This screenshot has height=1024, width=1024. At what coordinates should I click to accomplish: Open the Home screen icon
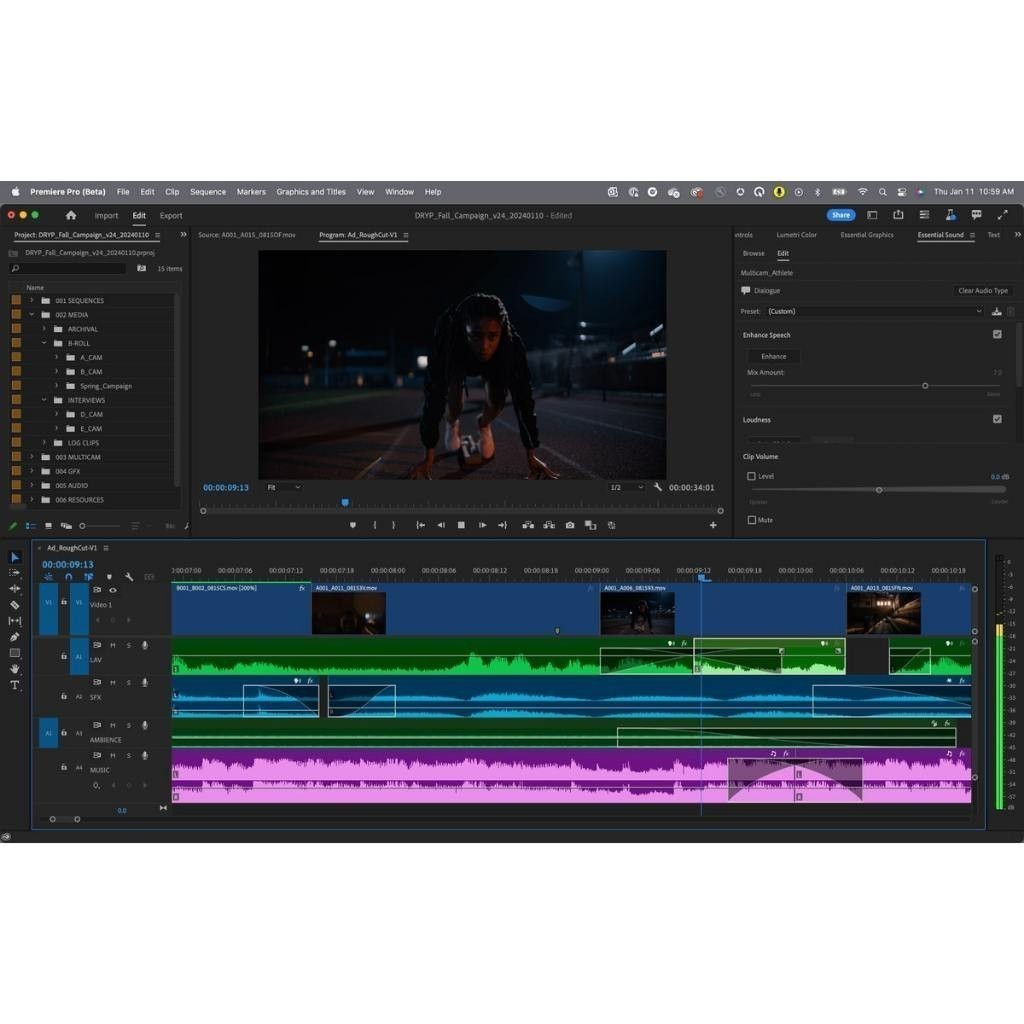click(x=71, y=215)
